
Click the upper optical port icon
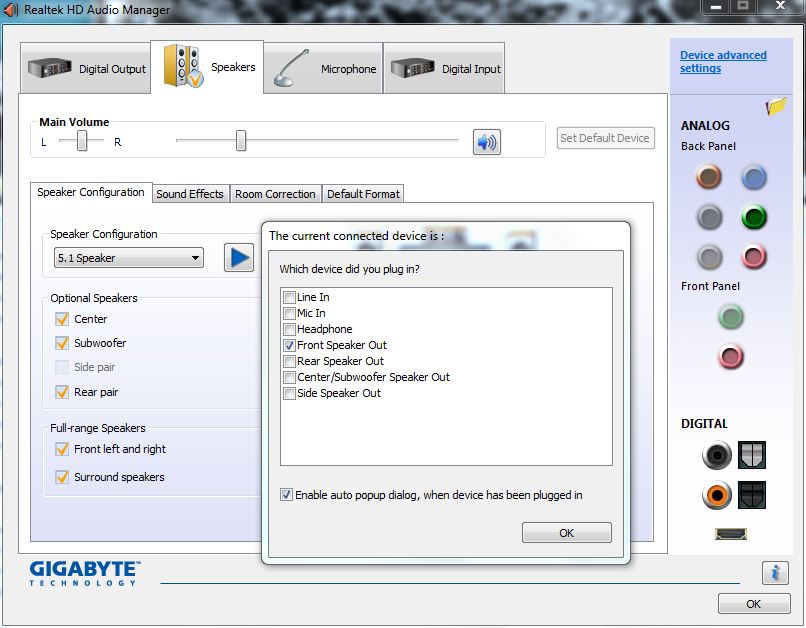(x=752, y=455)
